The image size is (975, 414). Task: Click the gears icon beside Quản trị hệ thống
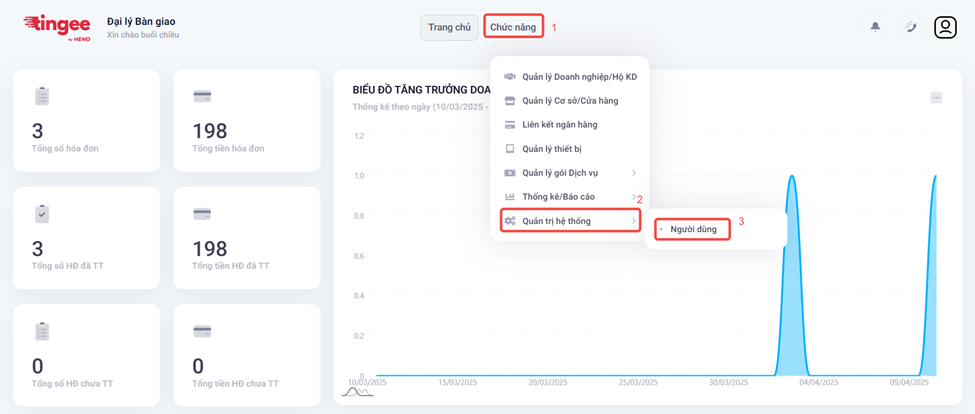coord(510,221)
